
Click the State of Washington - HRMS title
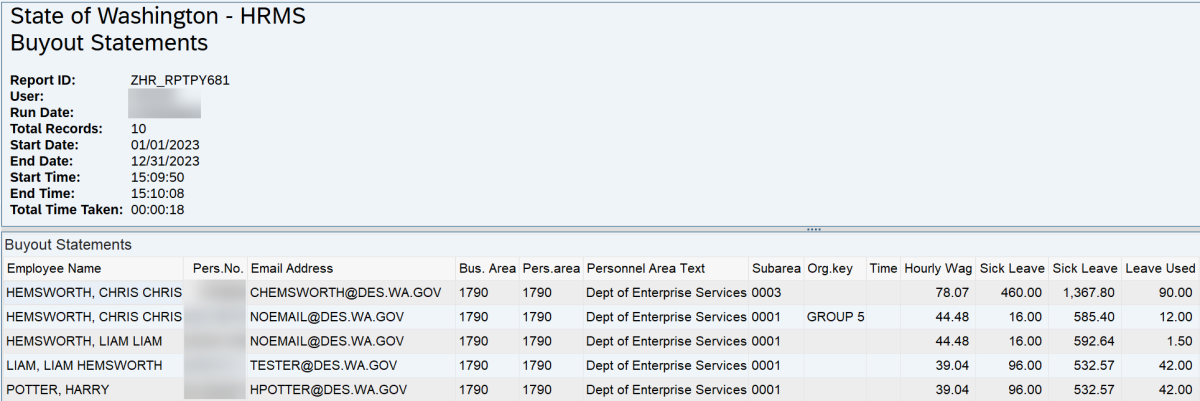158,17
